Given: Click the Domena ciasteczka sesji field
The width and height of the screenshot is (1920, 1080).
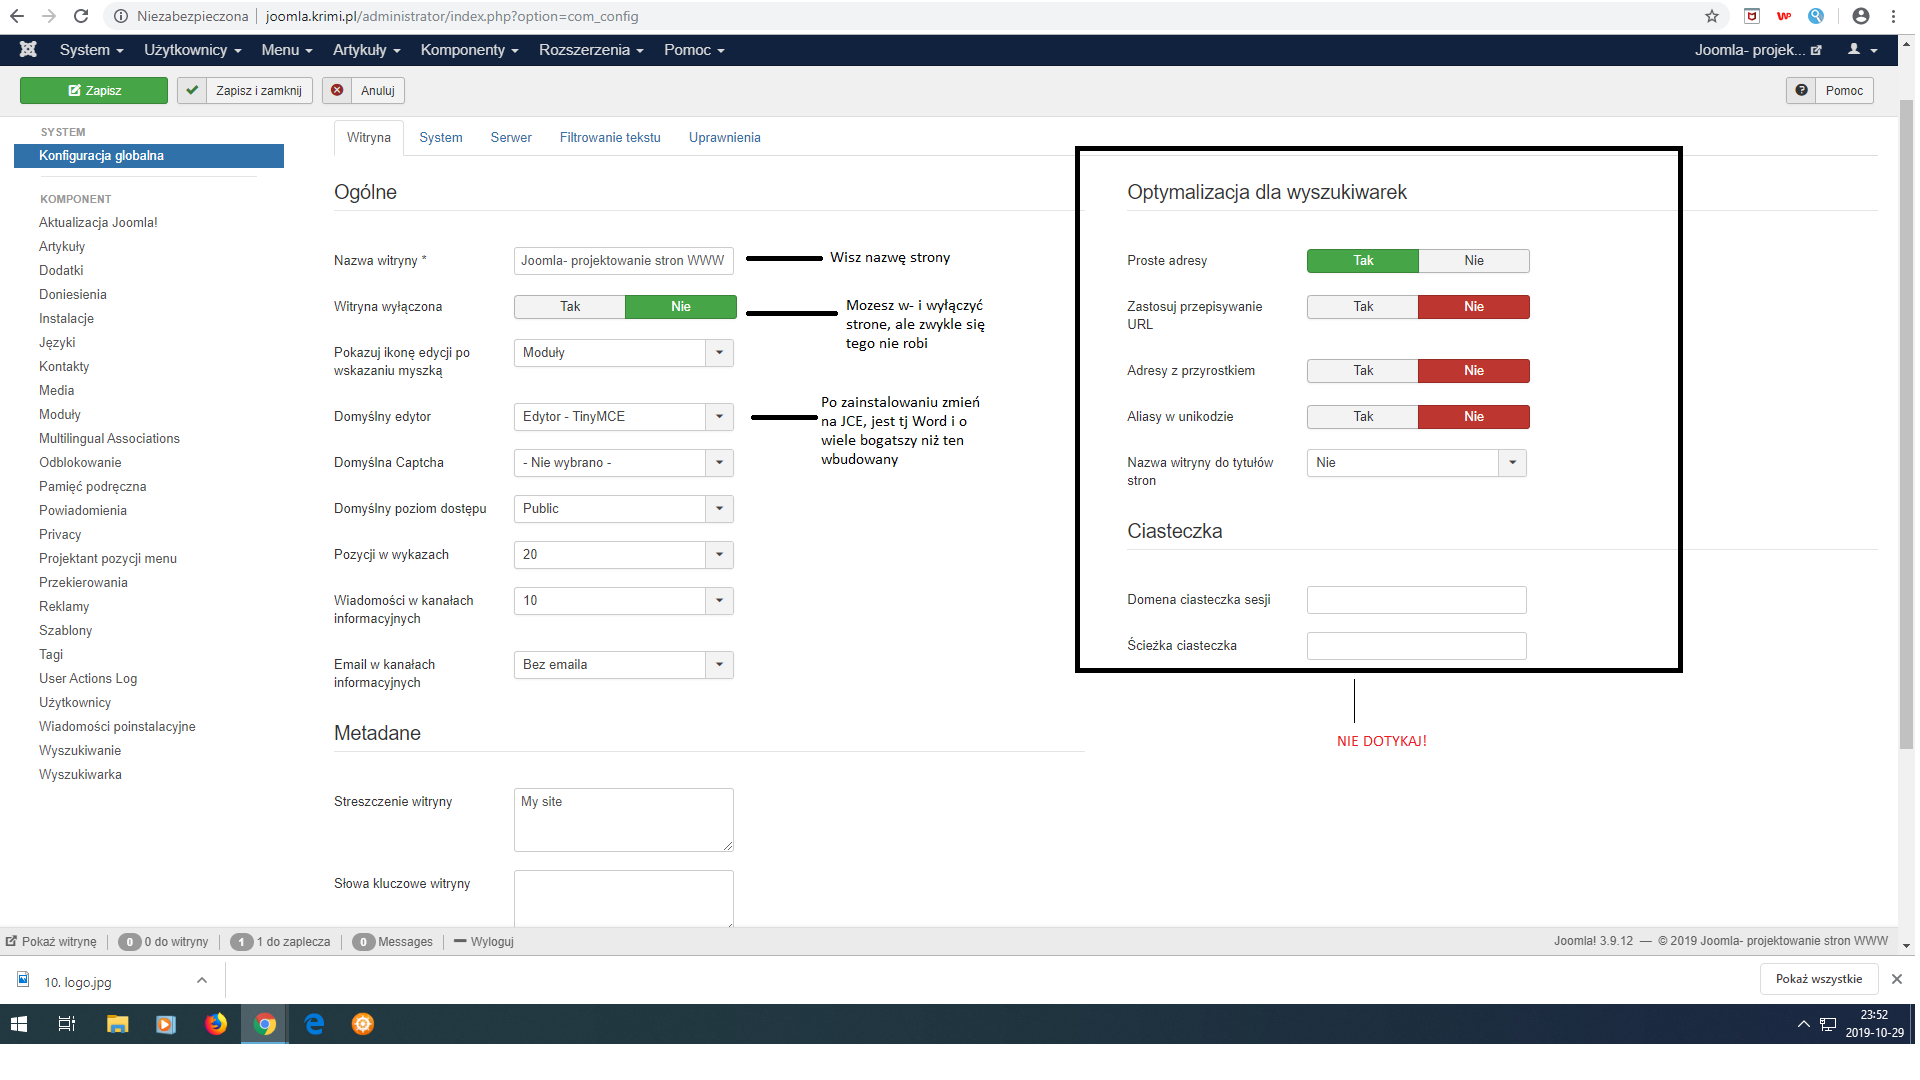Looking at the screenshot, I should click(x=1416, y=600).
